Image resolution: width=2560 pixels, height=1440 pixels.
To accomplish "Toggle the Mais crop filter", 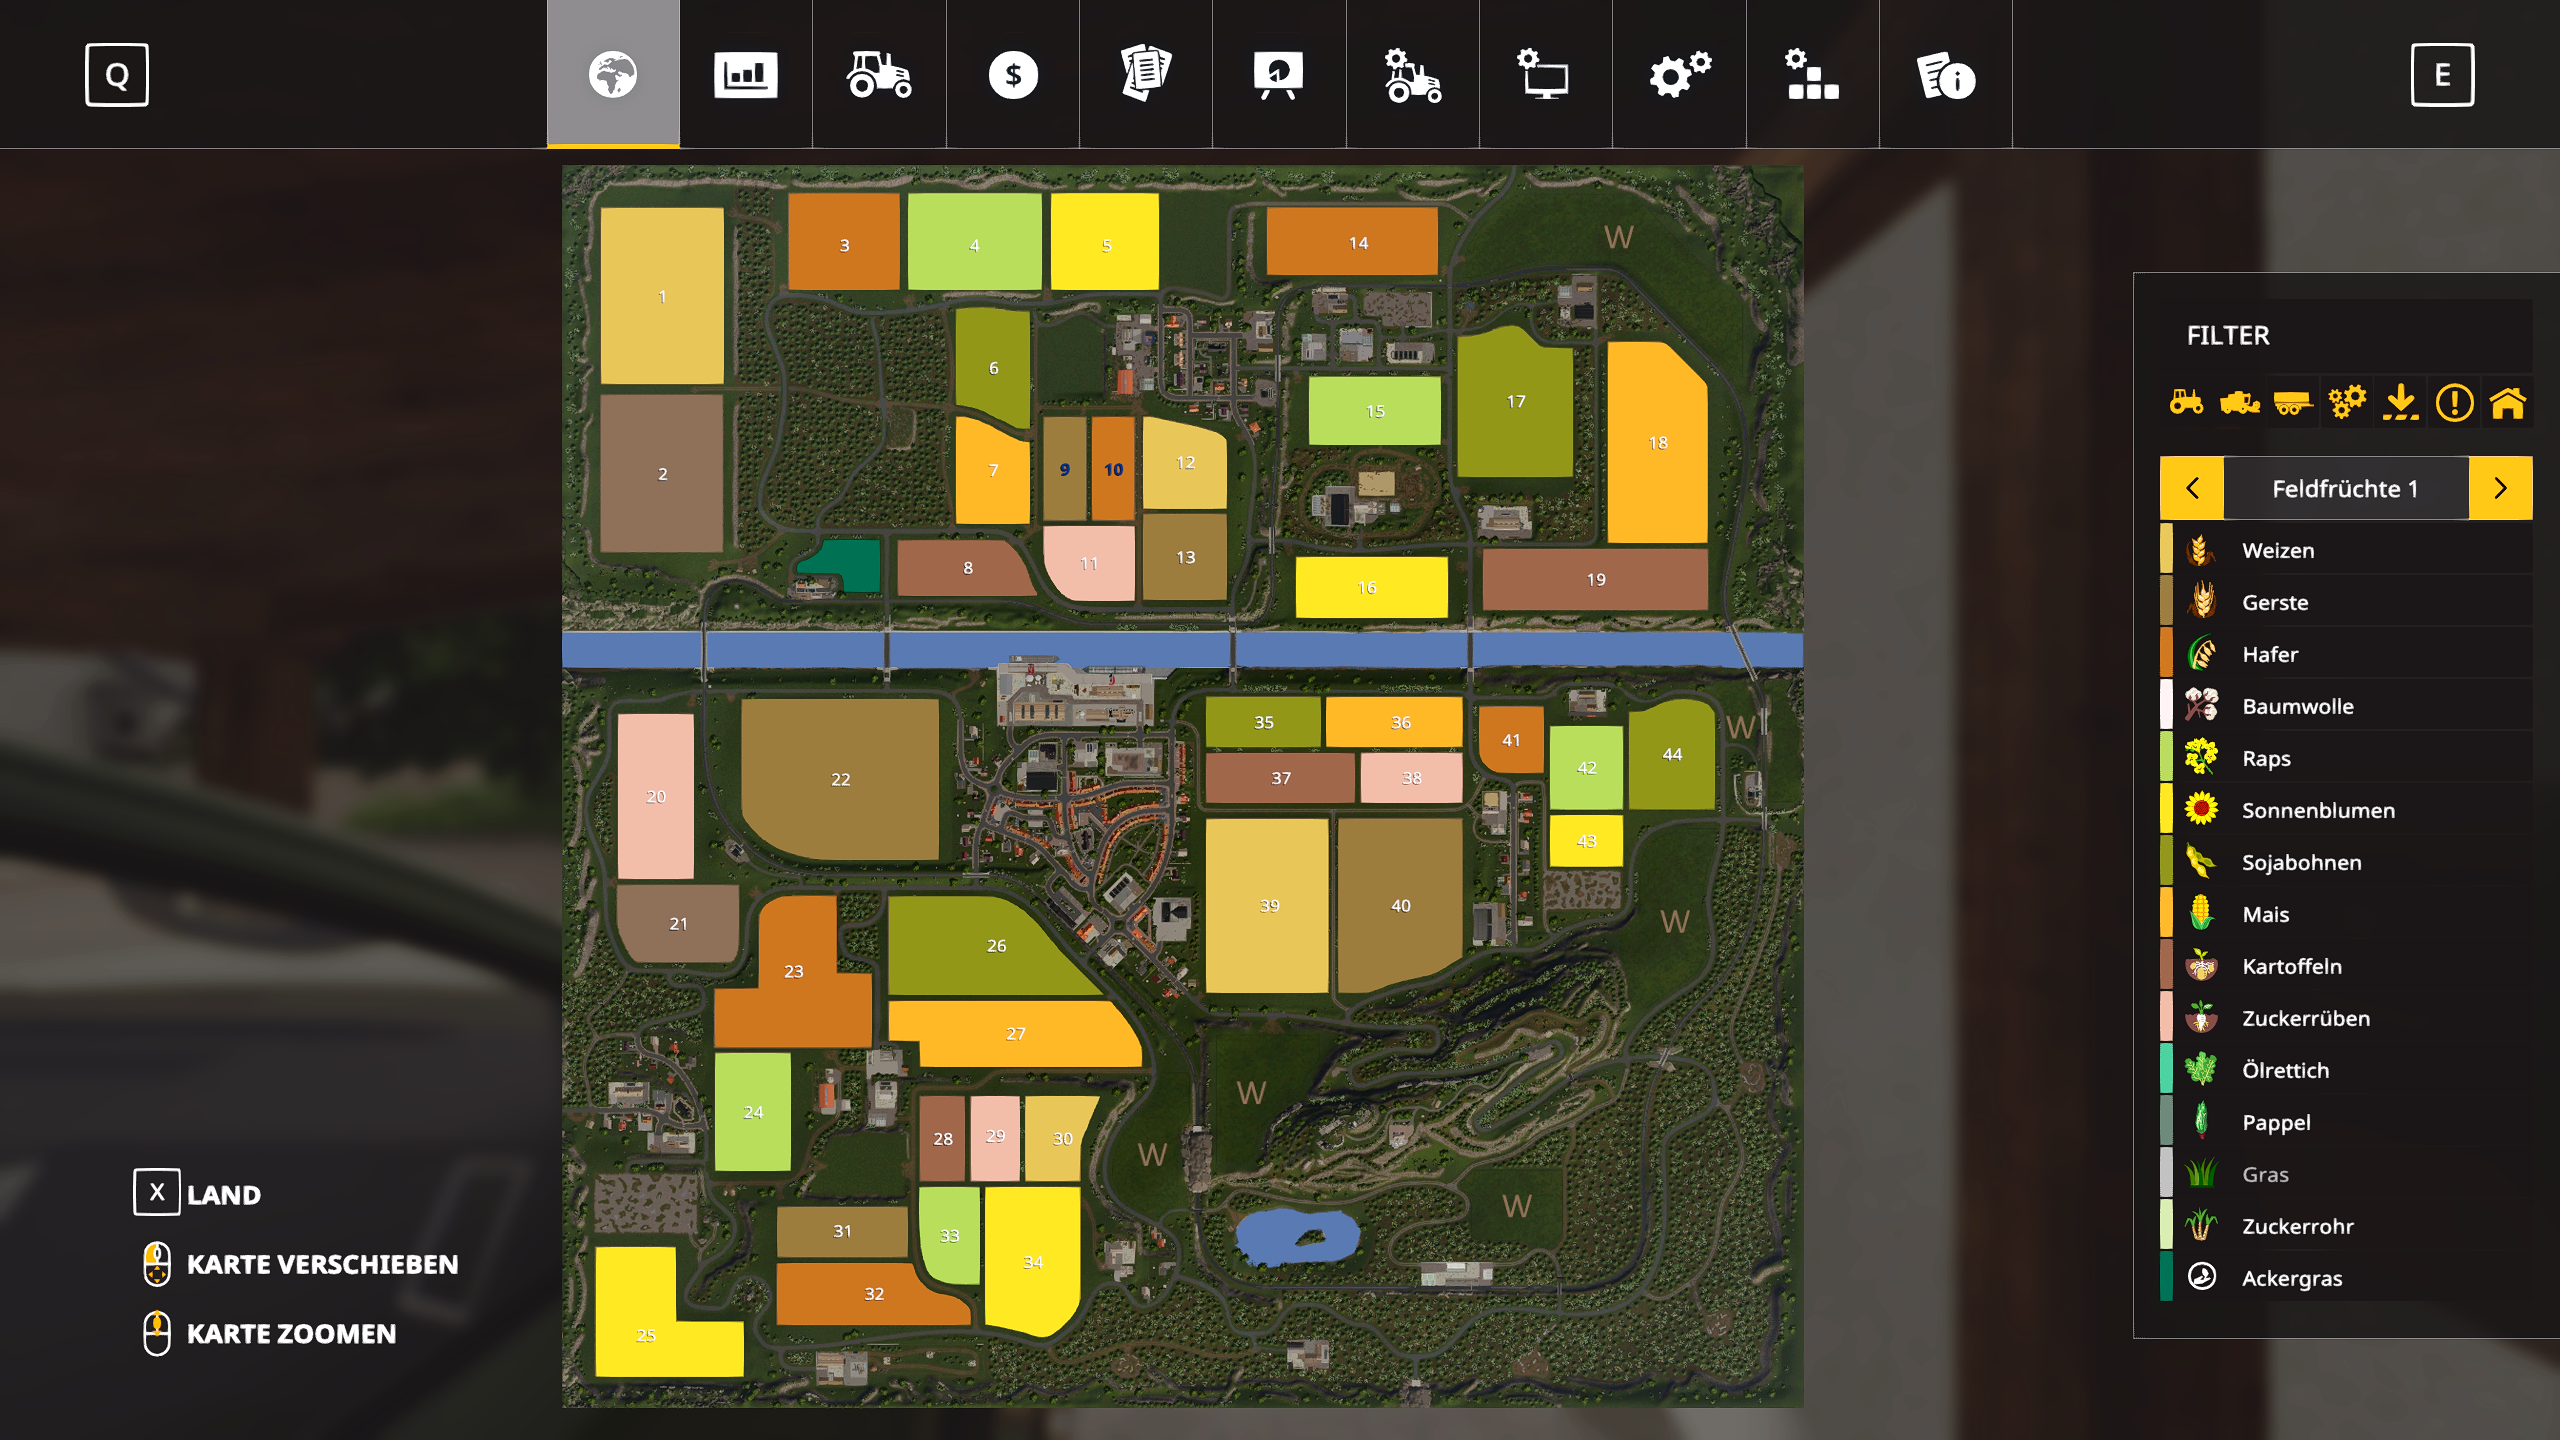I will tap(2346, 914).
